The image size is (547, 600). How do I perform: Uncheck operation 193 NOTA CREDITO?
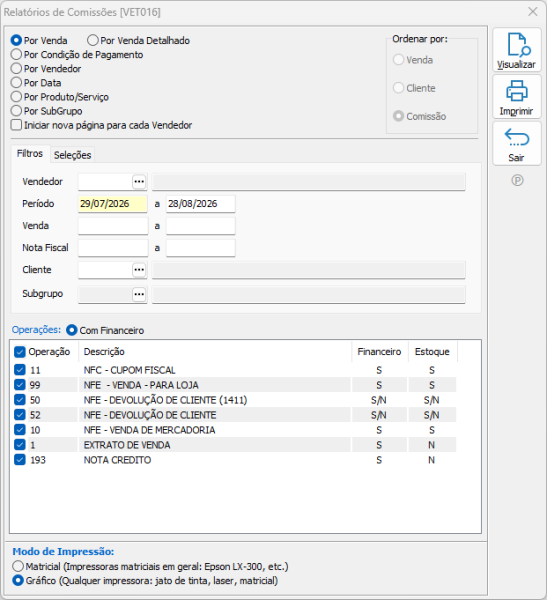(x=20, y=460)
